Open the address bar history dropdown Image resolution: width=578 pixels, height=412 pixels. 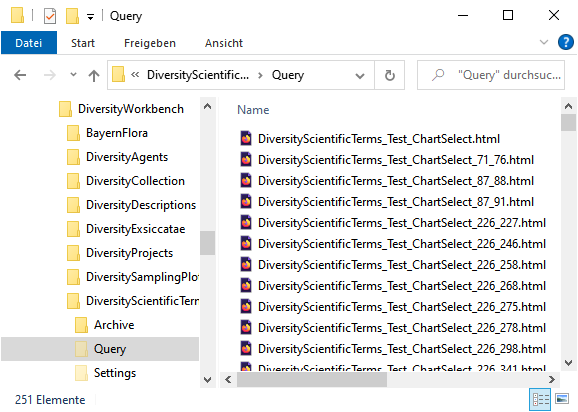(x=360, y=76)
